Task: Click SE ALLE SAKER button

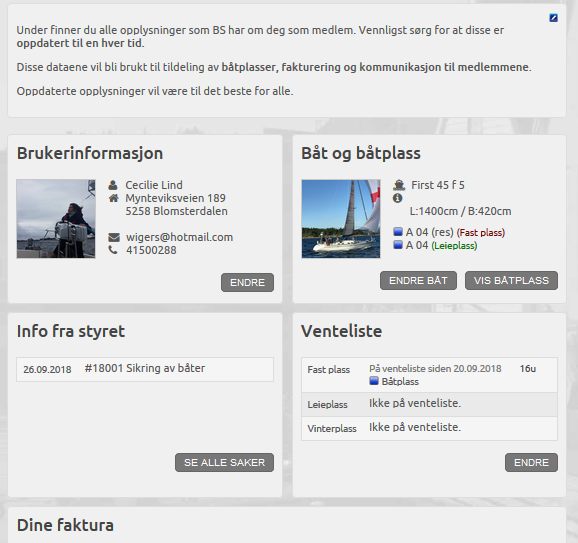Action: 224,462
